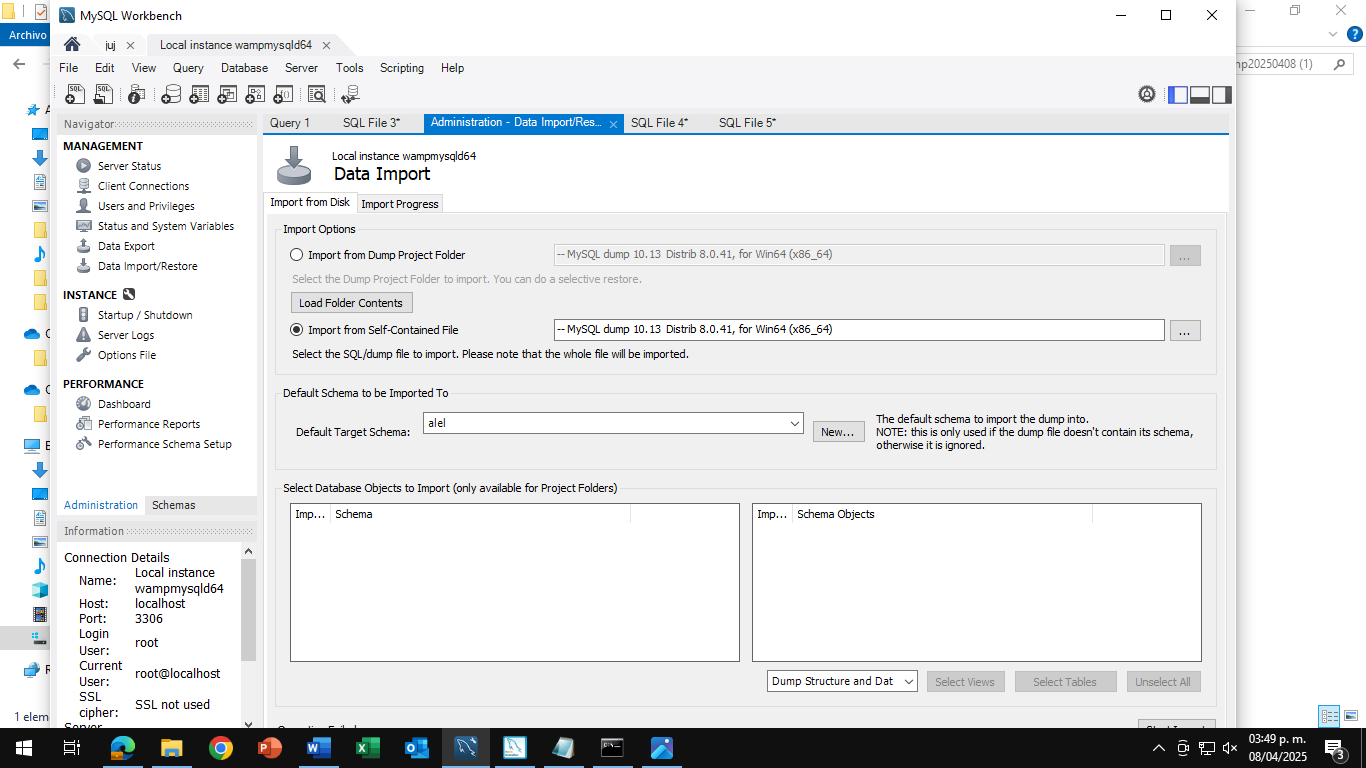Switch to the Schemas navigator tab

coord(174,505)
